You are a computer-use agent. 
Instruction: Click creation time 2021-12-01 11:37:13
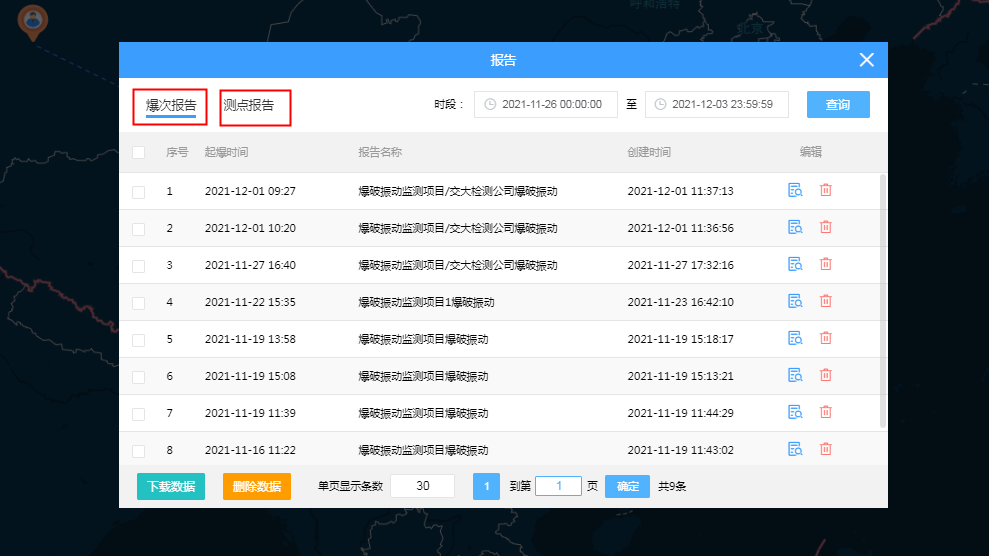point(681,191)
